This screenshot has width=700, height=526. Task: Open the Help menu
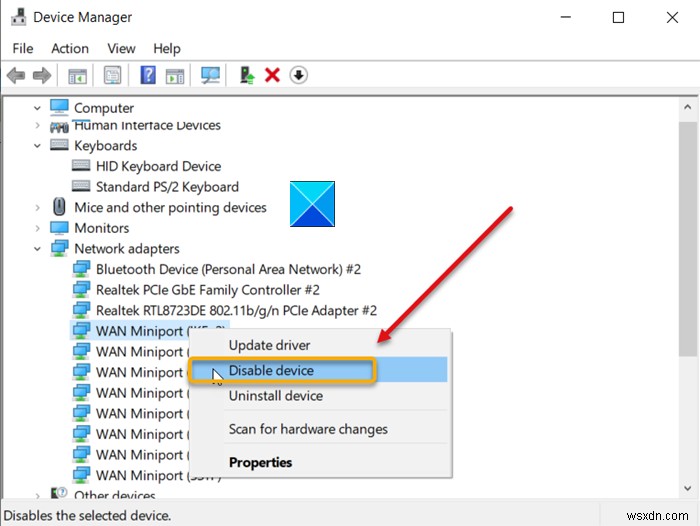[x=167, y=48]
